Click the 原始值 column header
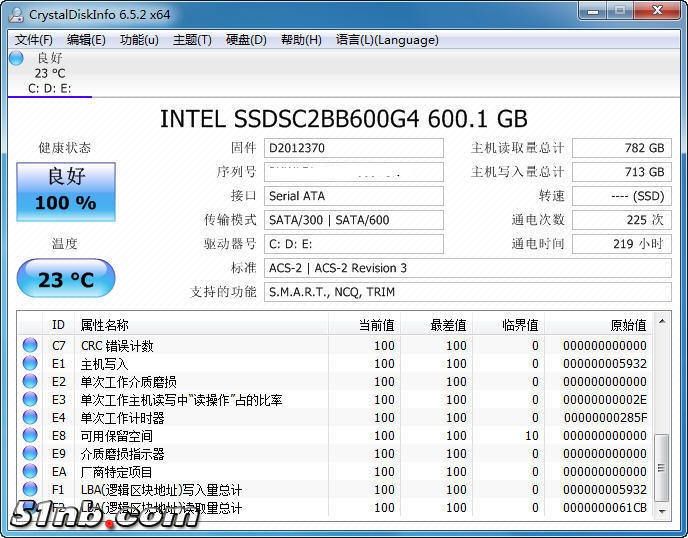 pyautogui.click(x=628, y=325)
